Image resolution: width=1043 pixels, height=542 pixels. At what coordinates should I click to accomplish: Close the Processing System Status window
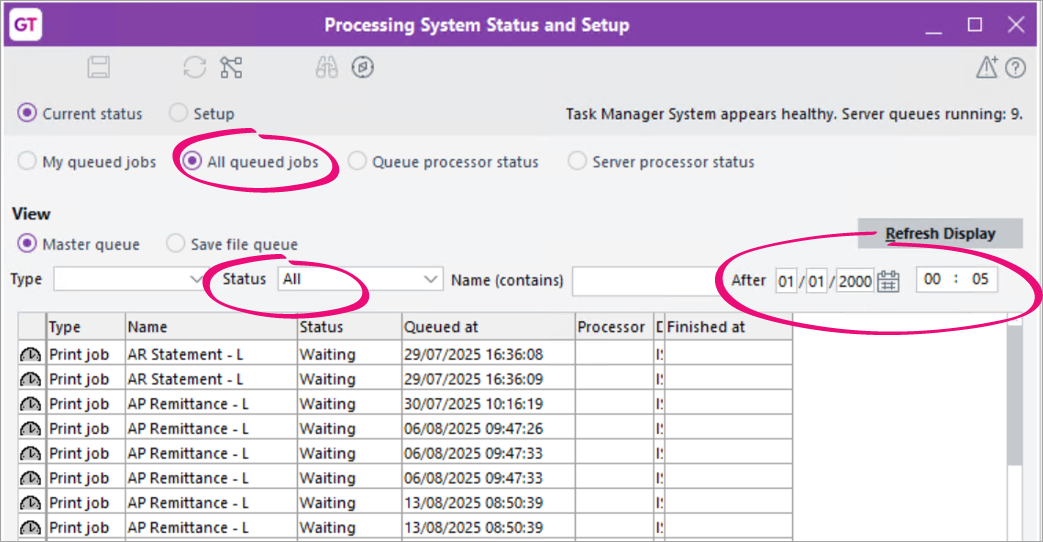[x=1016, y=25]
